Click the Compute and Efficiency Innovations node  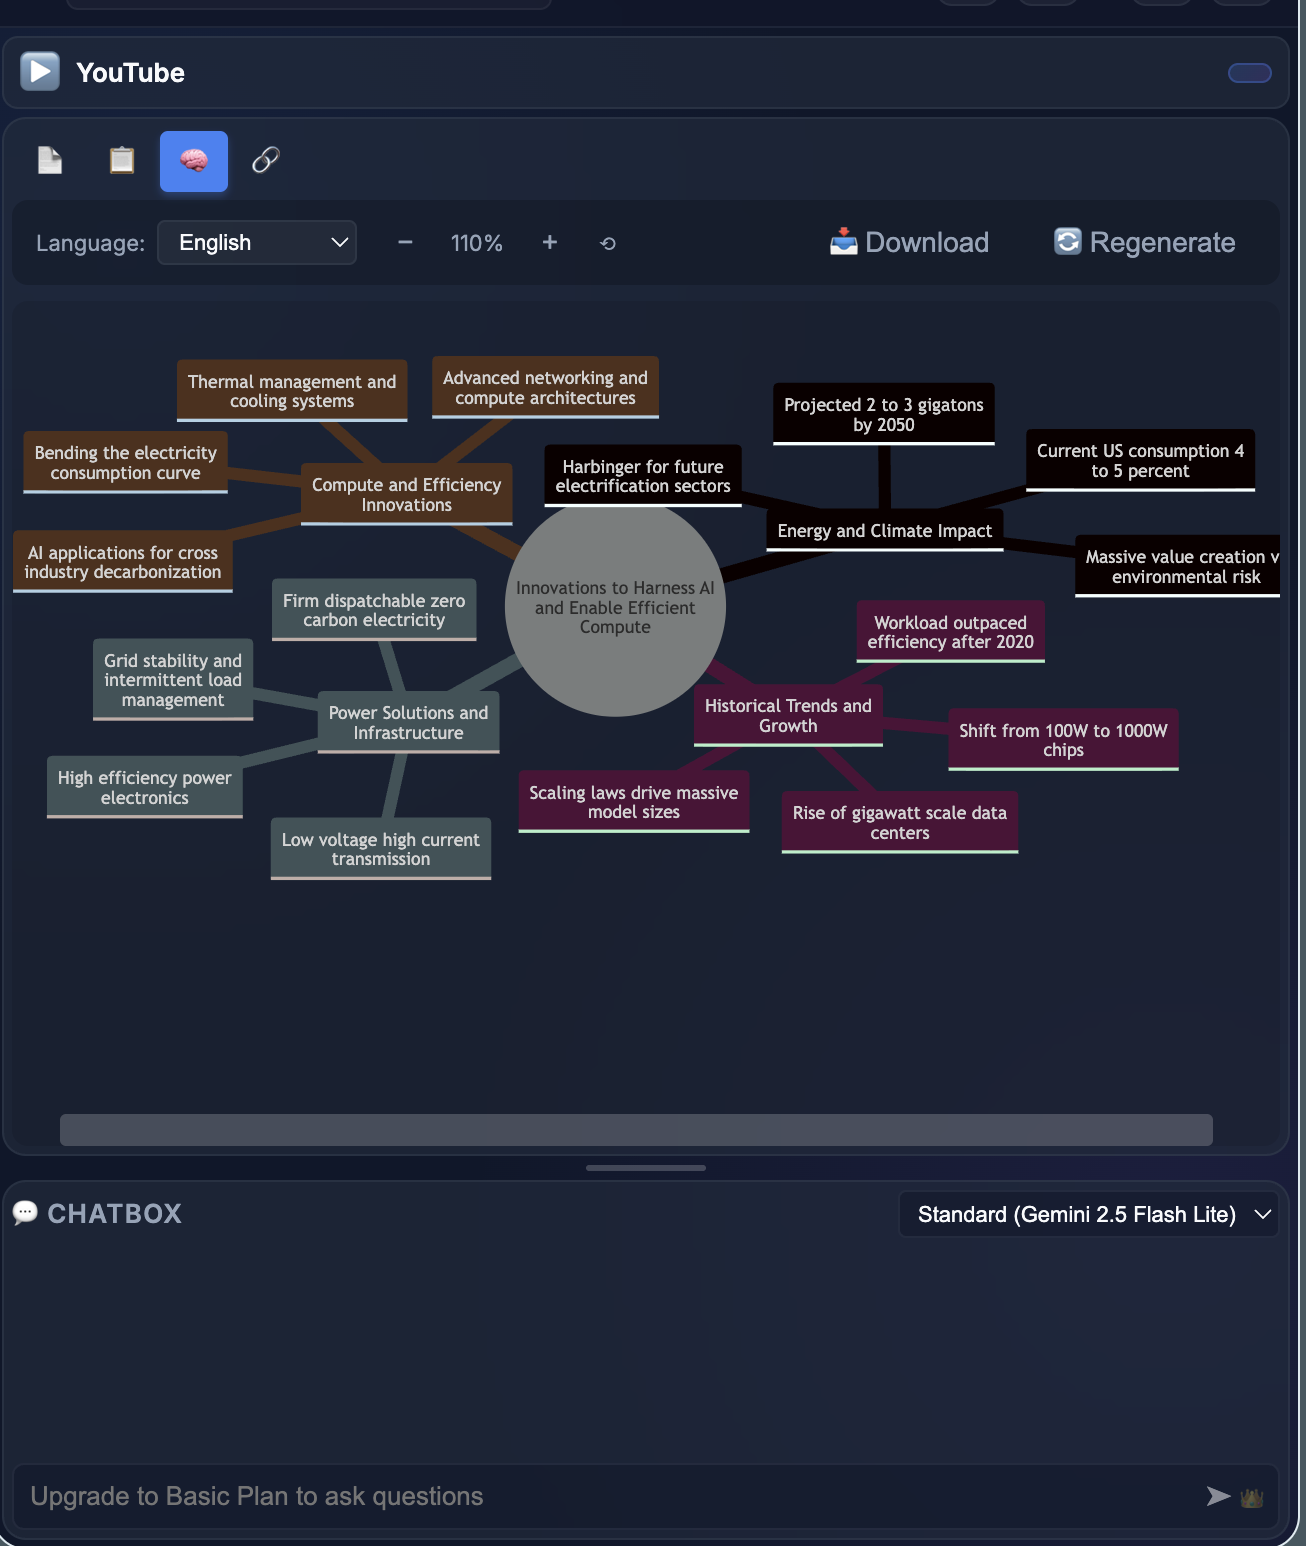[x=405, y=494]
